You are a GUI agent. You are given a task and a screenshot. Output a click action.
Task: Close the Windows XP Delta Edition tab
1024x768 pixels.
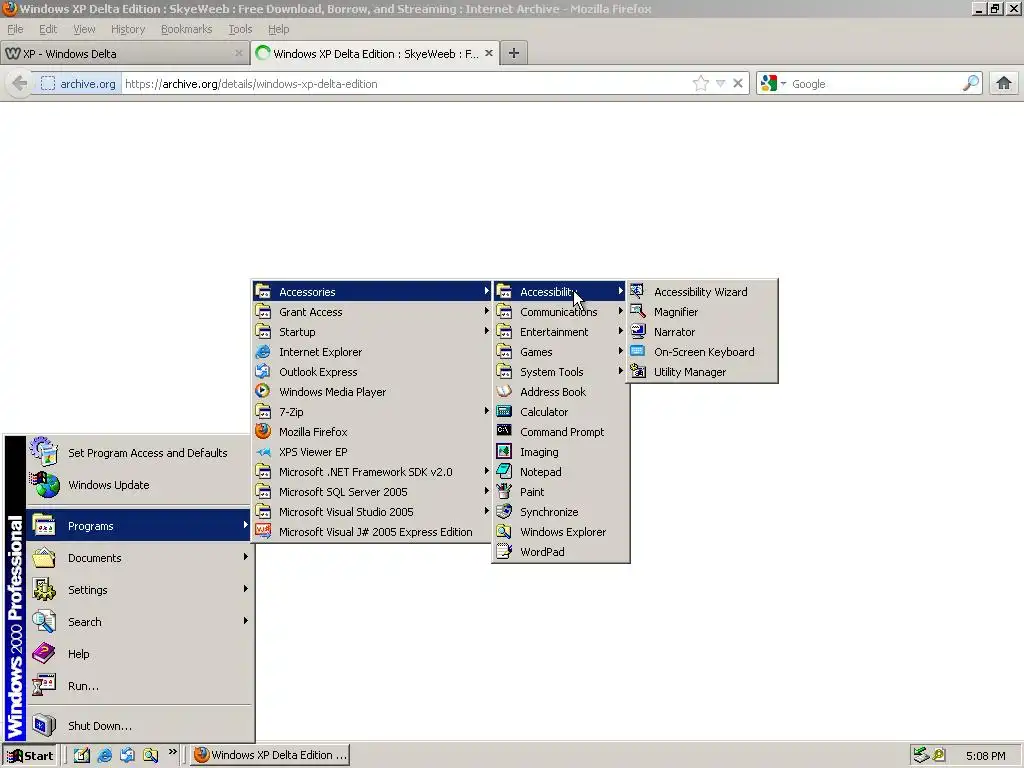pos(488,54)
